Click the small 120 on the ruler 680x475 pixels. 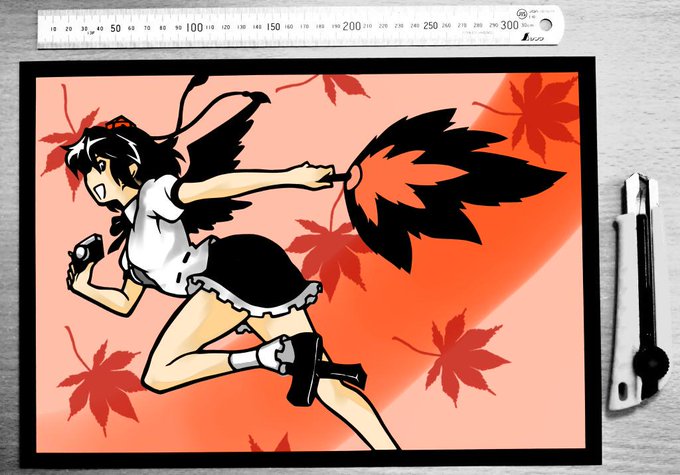226,27
